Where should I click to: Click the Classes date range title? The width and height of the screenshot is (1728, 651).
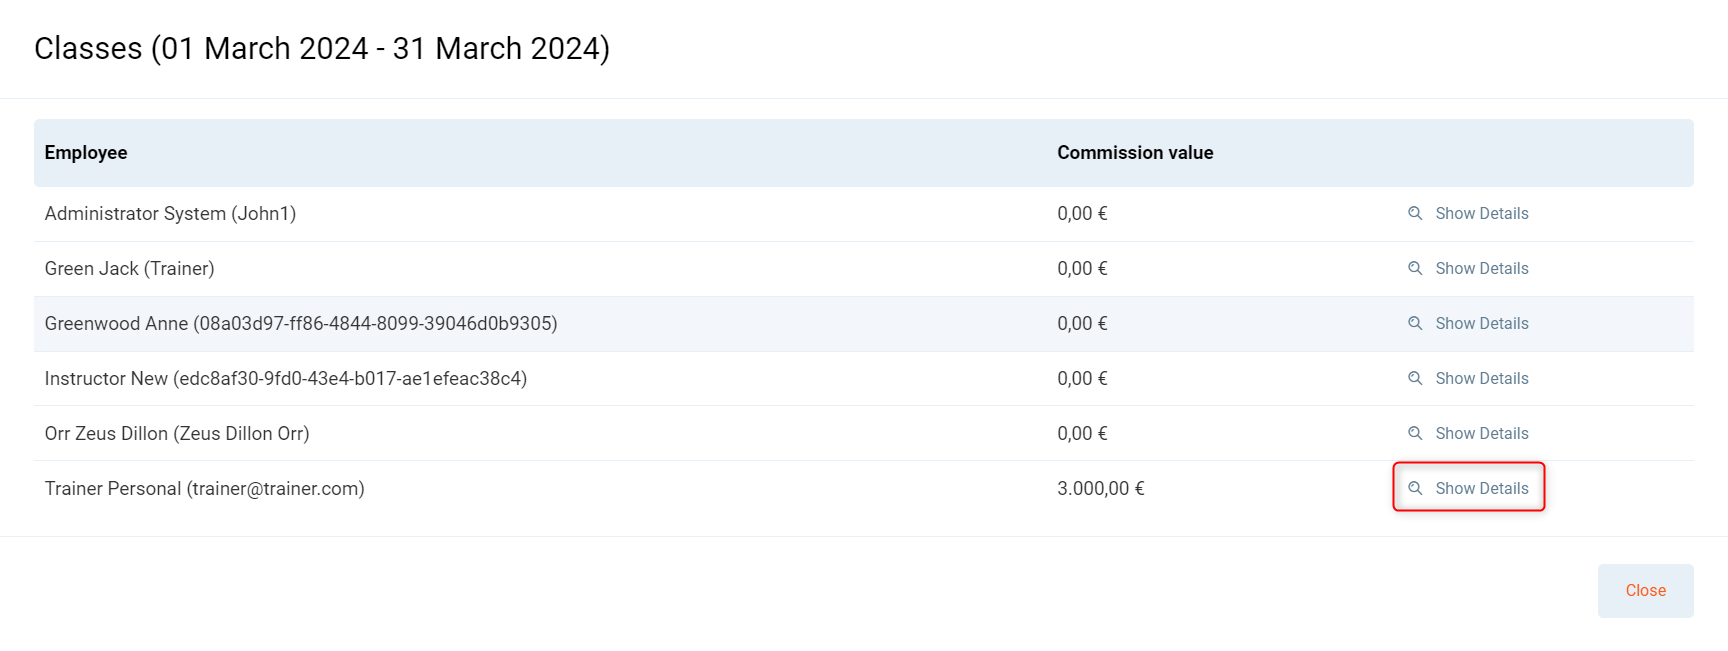pyautogui.click(x=322, y=48)
